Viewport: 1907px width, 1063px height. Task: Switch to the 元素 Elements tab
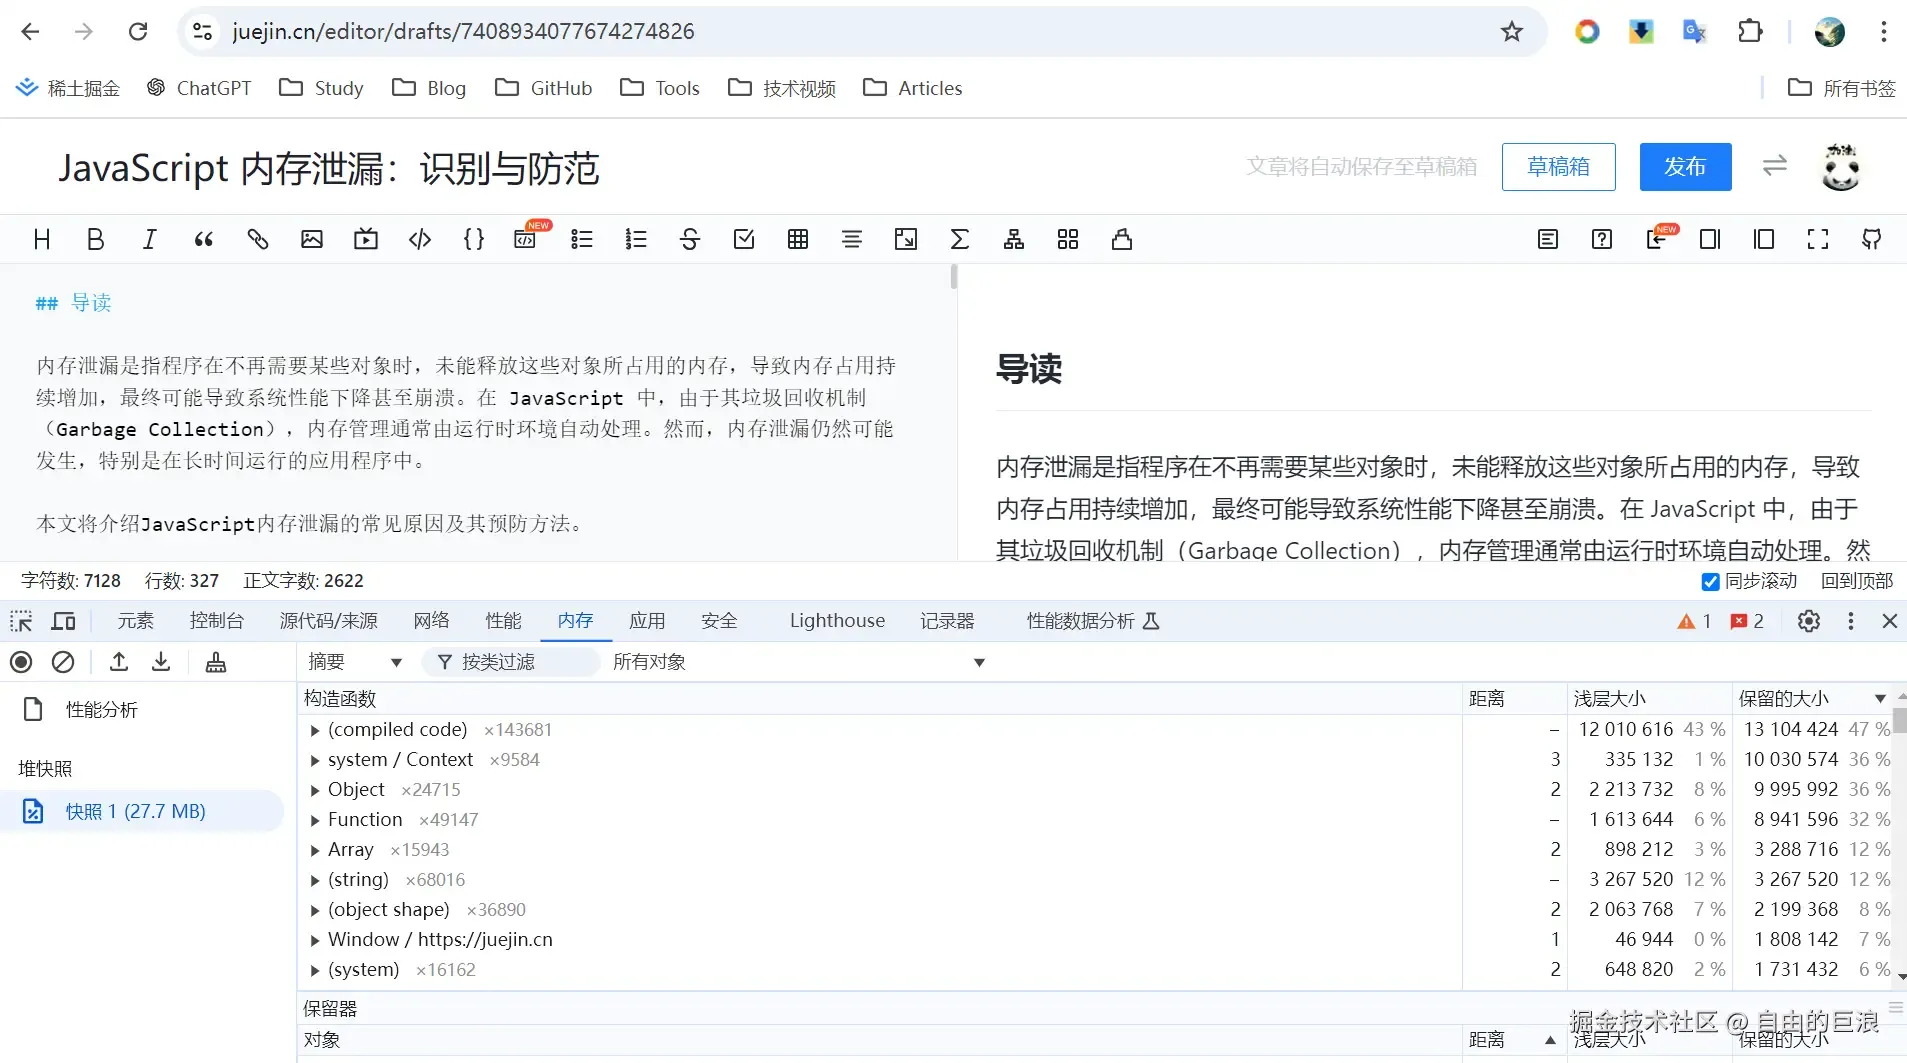(136, 621)
